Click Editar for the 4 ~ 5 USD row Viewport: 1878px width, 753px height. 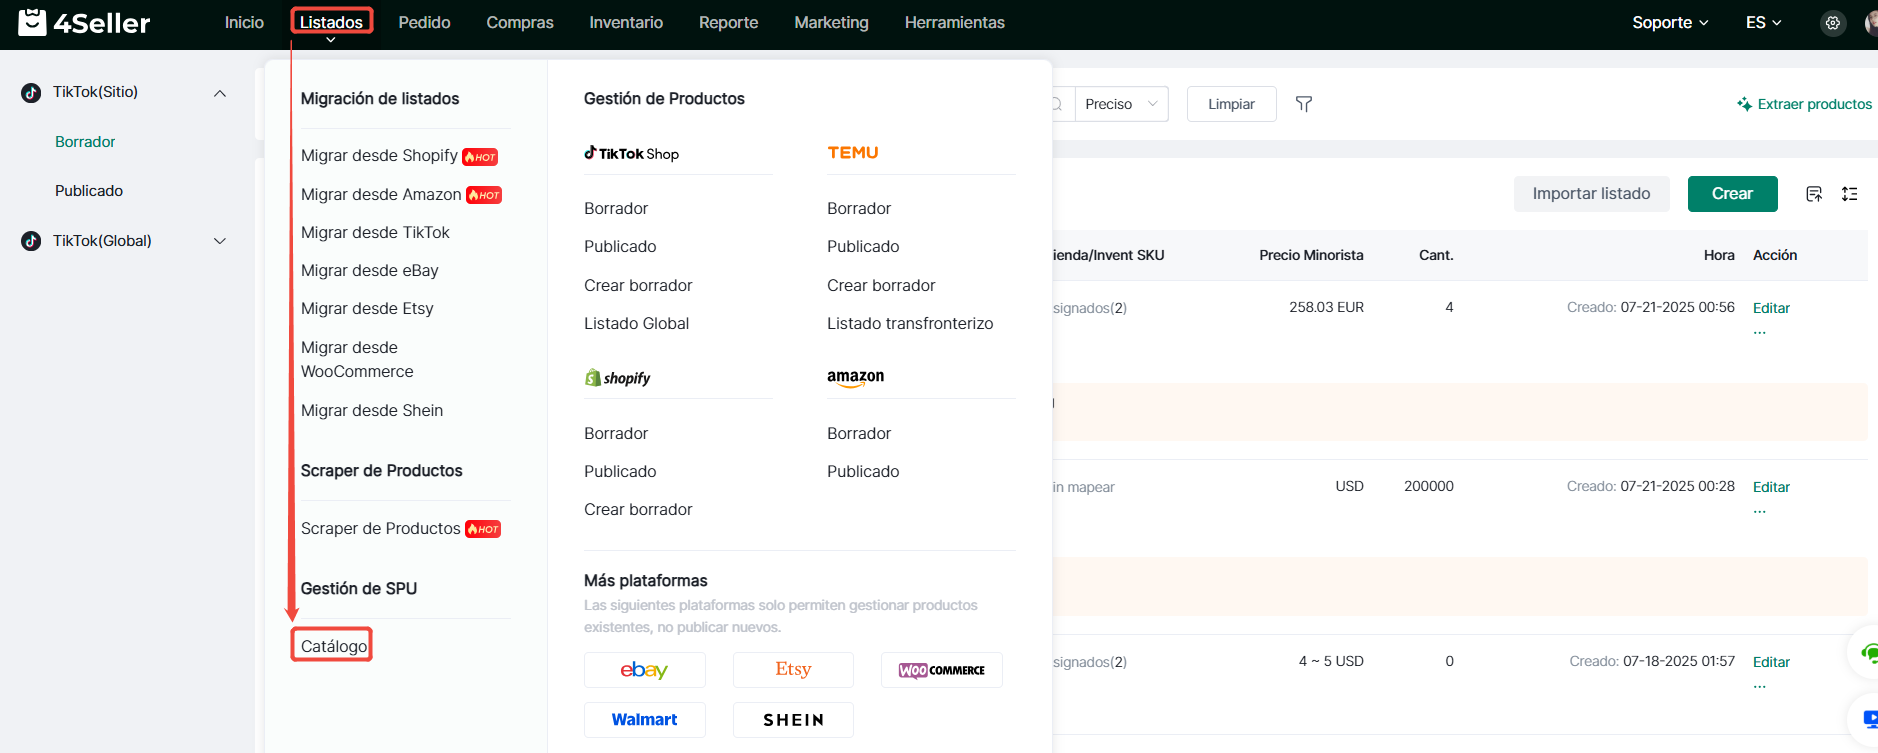click(x=1771, y=662)
